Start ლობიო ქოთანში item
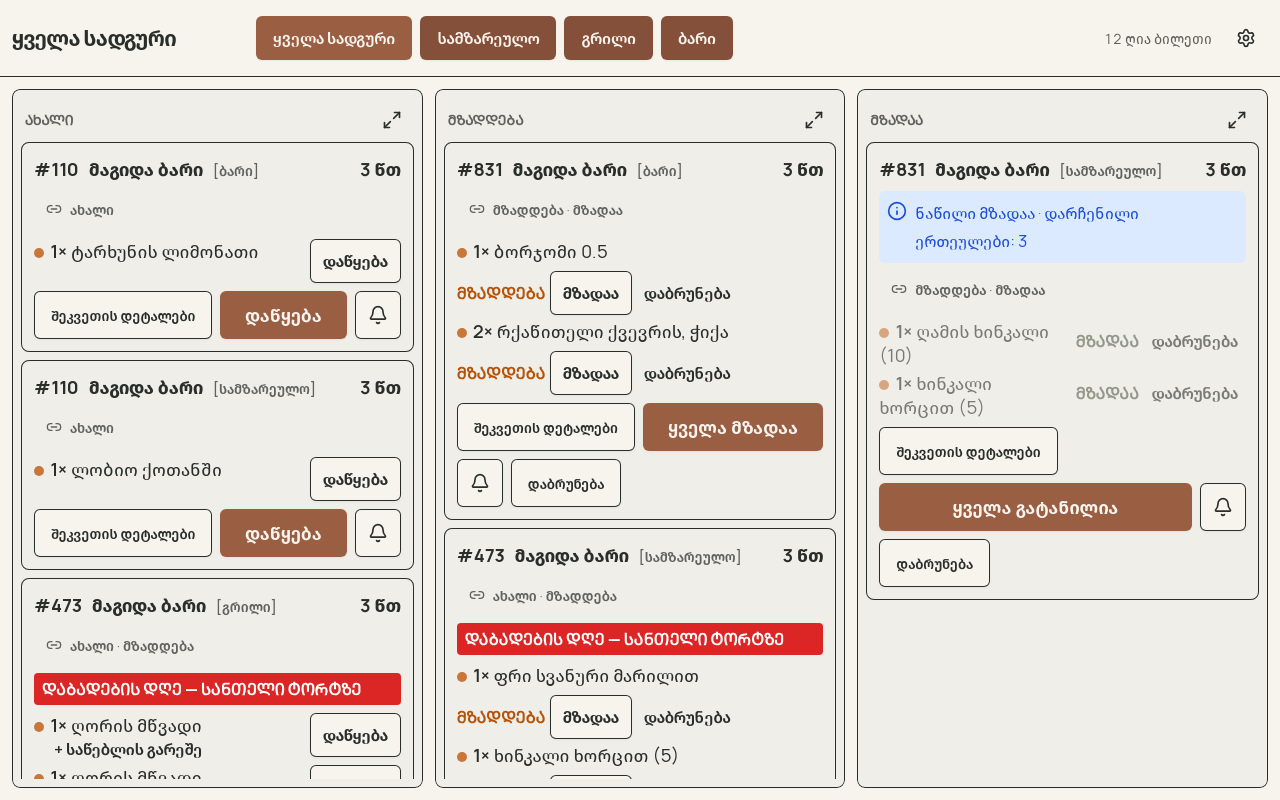This screenshot has width=1280, height=800. (x=355, y=479)
